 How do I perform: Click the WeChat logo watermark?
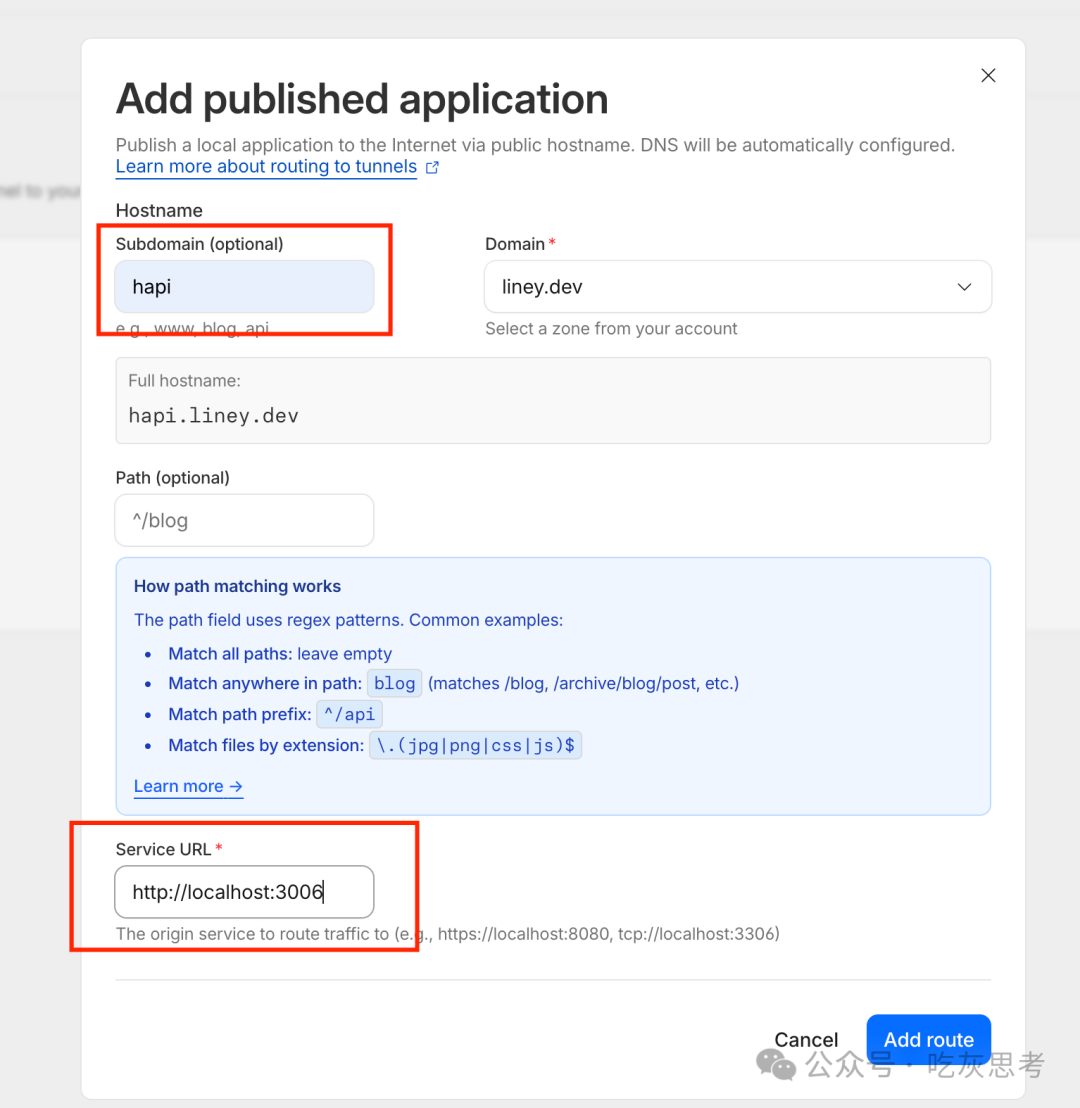coord(775,1065)
